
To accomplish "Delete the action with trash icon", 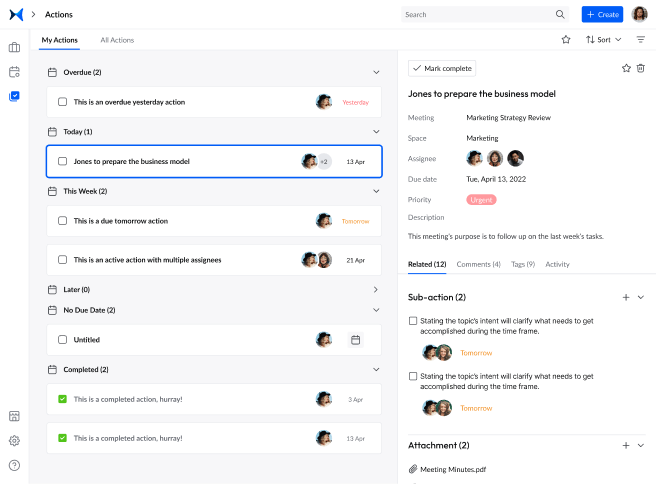I will (x=641, y=68).
